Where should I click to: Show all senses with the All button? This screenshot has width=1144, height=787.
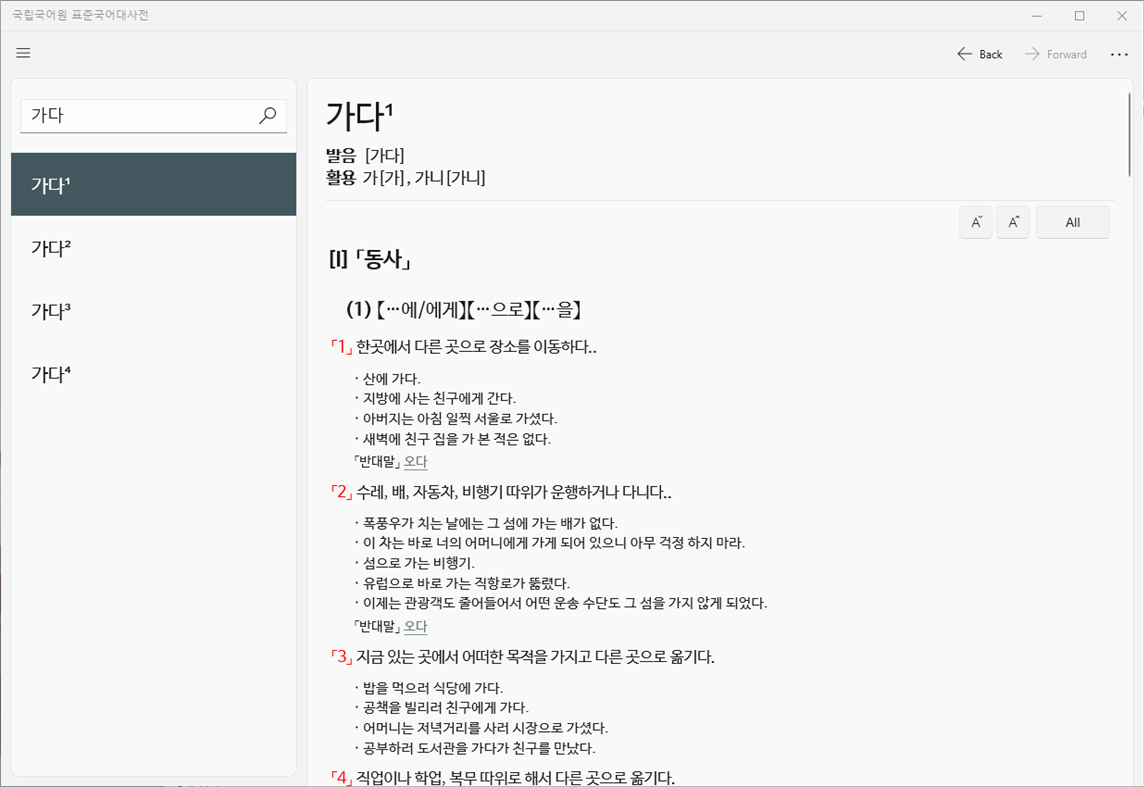(x=1072, y=222)
